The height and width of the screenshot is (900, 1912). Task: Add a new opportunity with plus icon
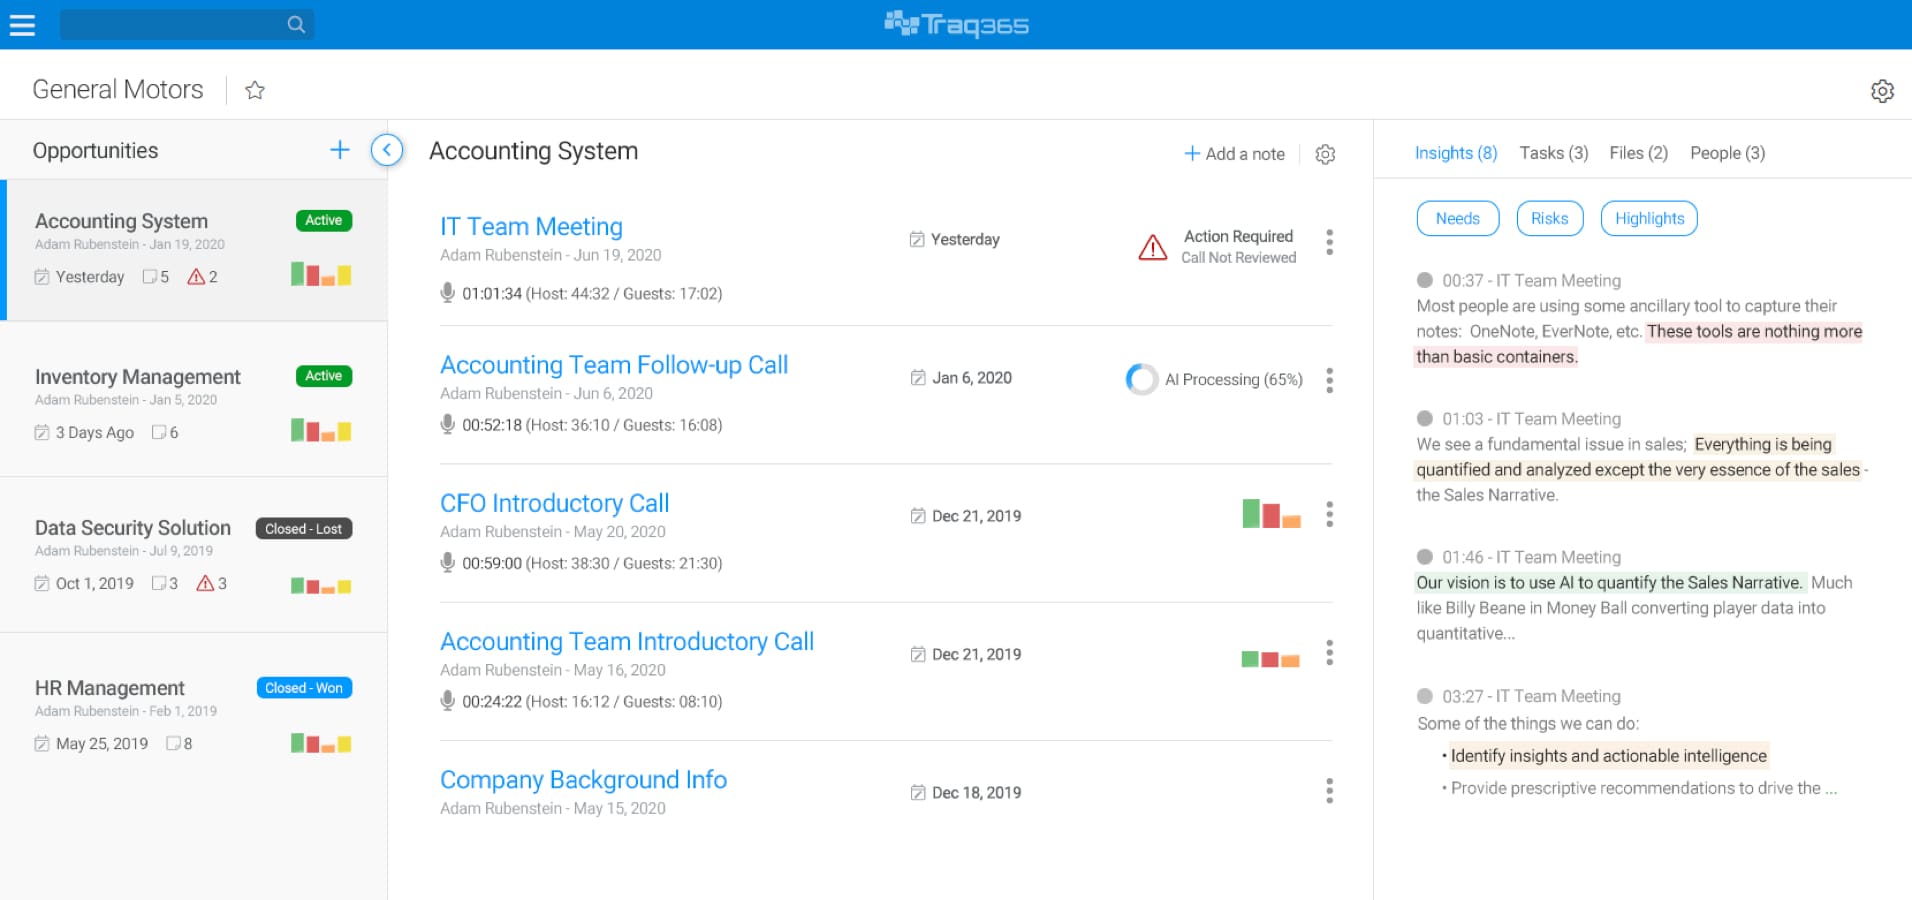[340, 150]
